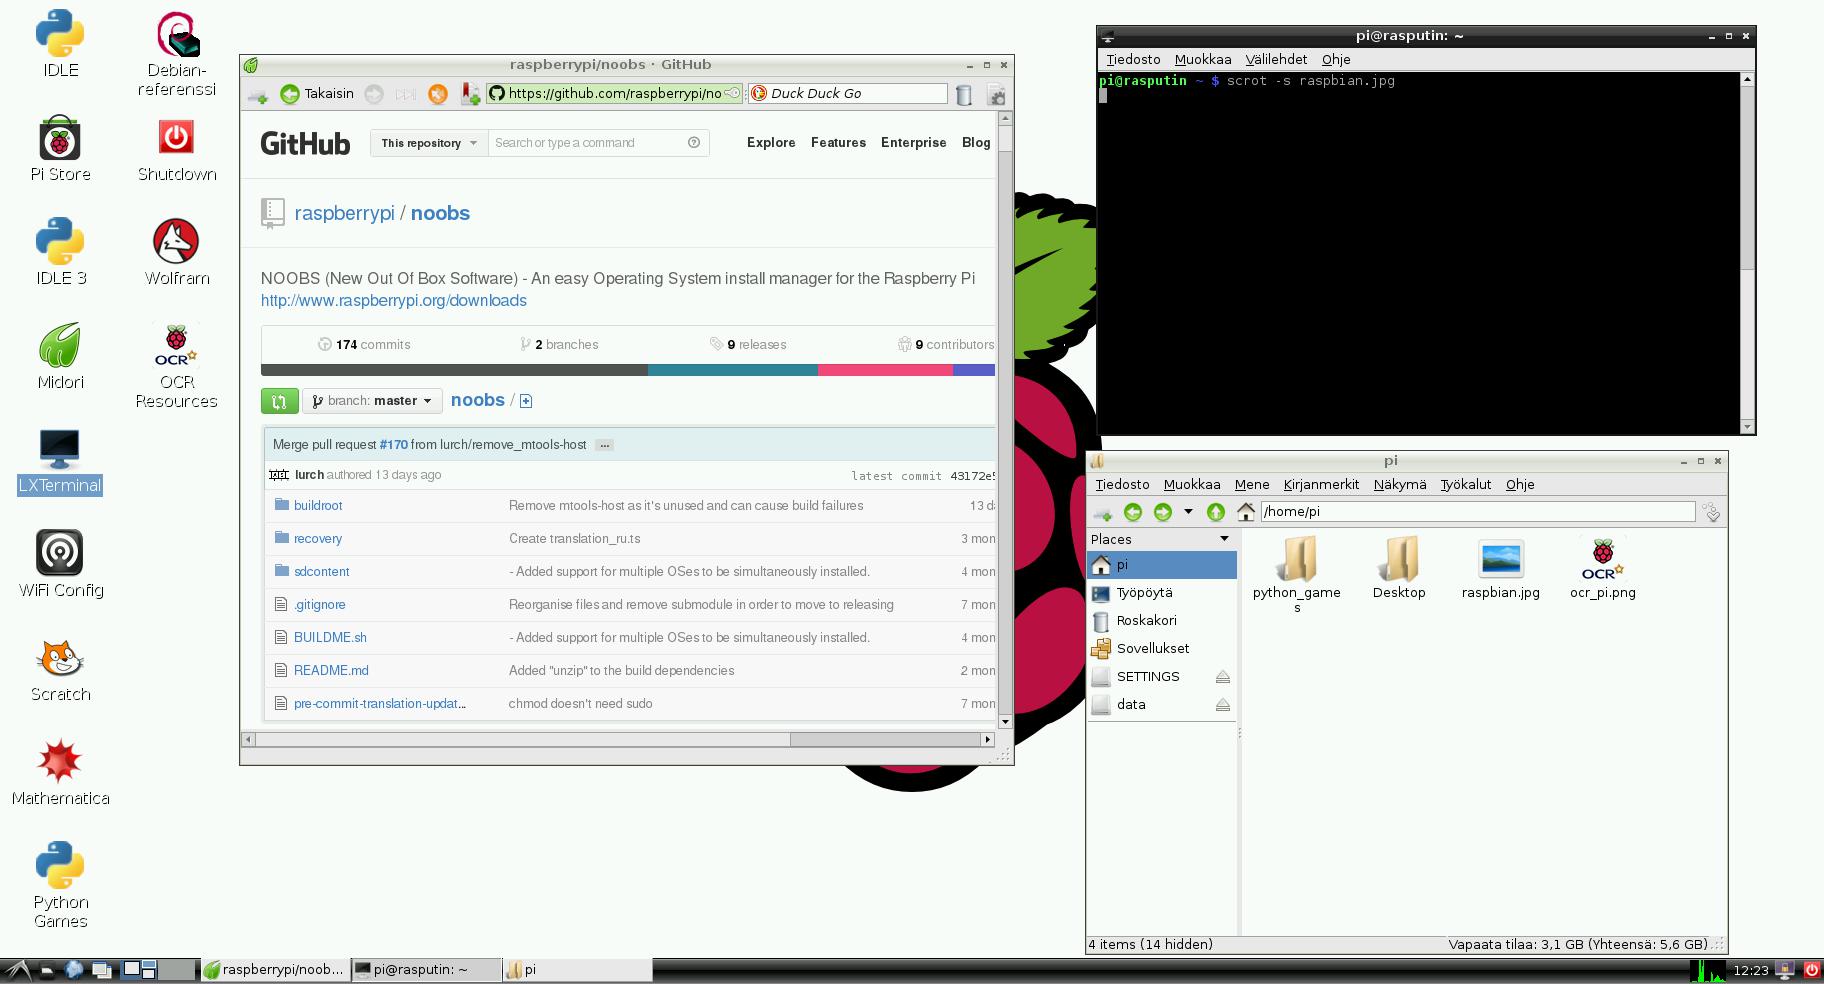Open the This repository dropdown
The width and height of the screenshot is (1824, 984).
tap(429, 143)
